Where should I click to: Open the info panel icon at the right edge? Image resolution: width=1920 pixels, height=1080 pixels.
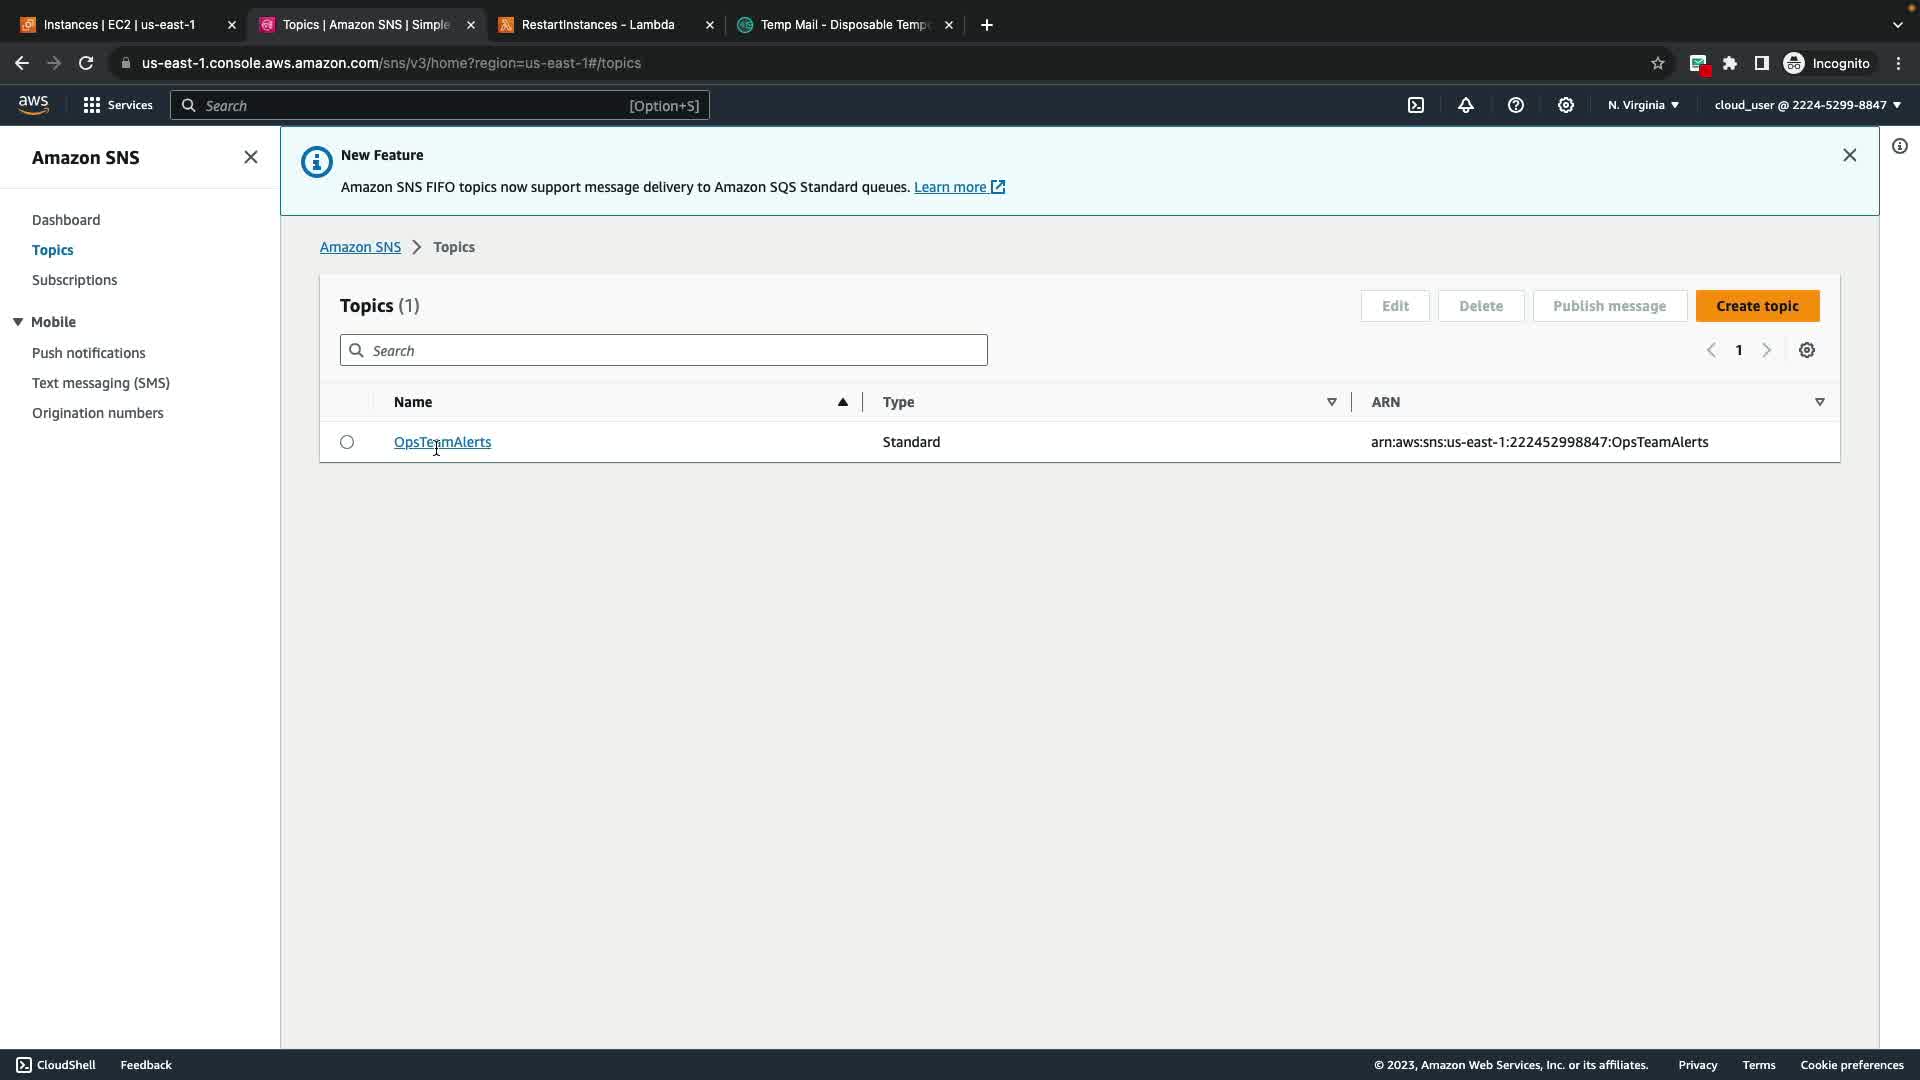coord(1899,146)
